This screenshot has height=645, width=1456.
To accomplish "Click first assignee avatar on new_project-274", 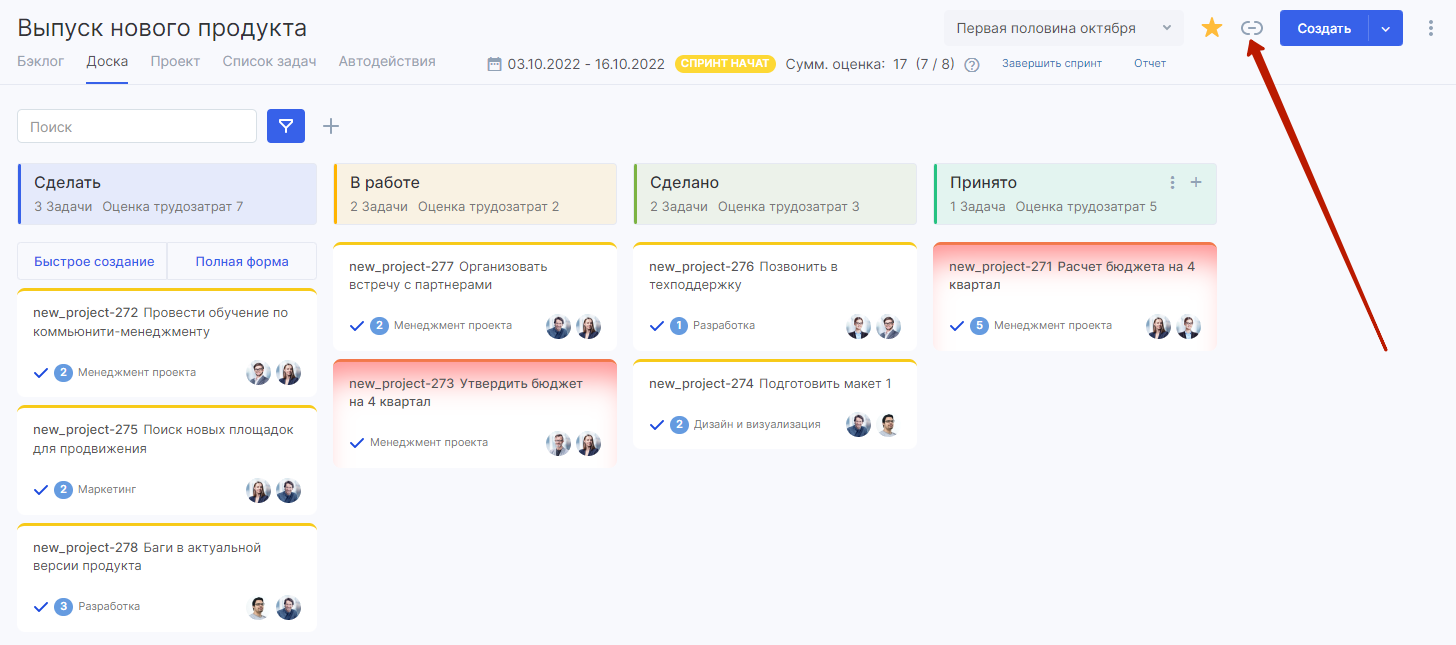I will (858, 425).
